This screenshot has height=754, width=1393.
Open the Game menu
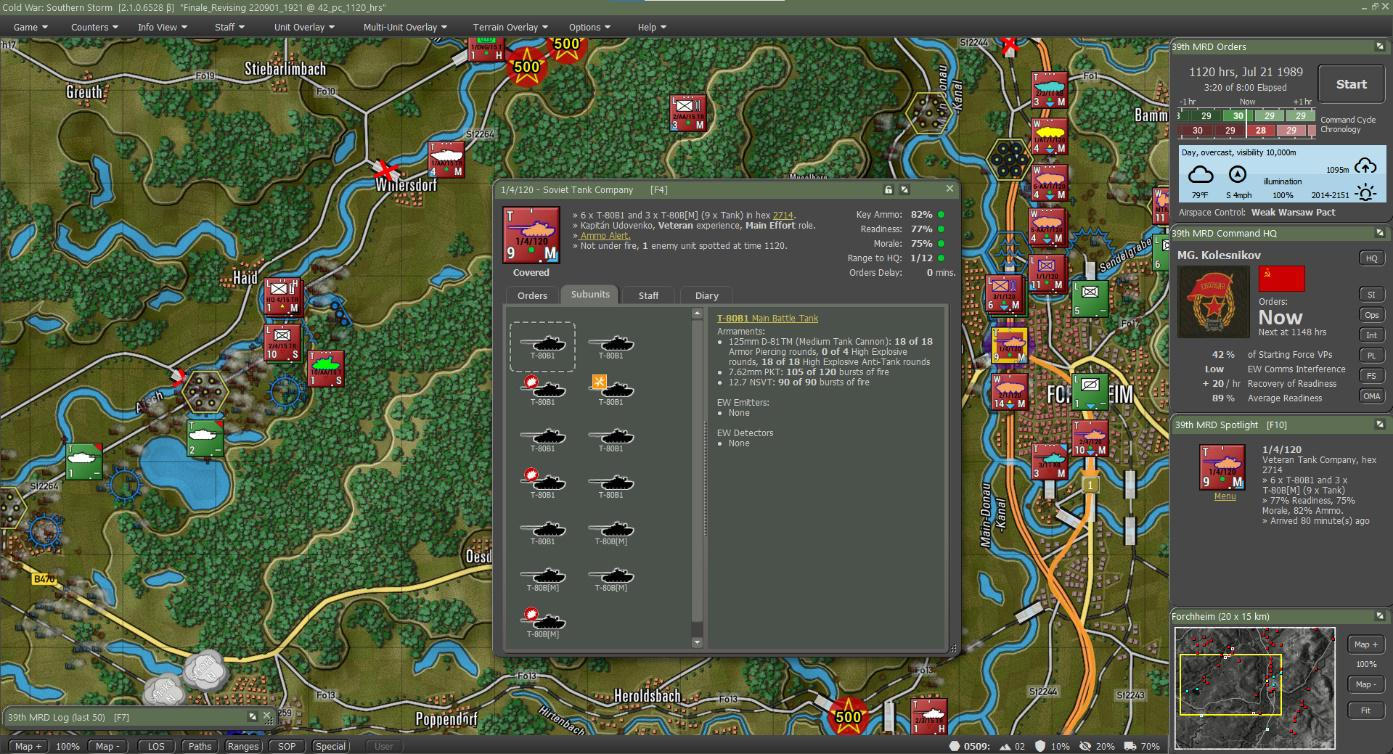coord(30,27)
